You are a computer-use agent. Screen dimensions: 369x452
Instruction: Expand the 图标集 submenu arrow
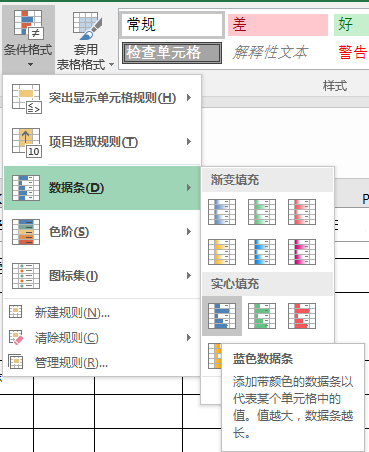189,276
